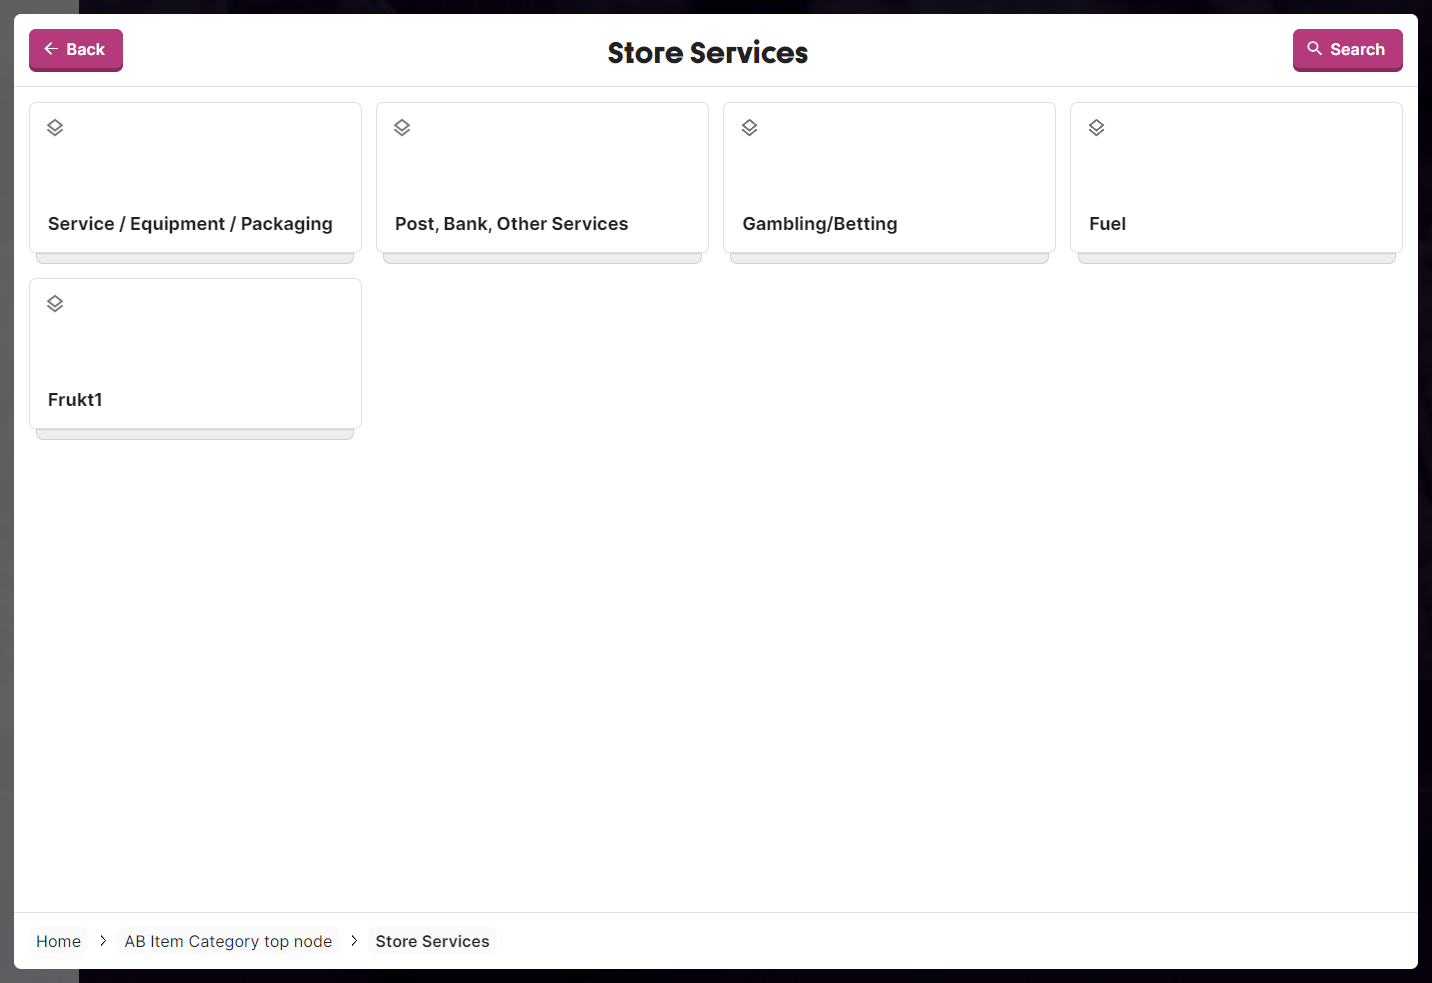Select the Post, Bank, Other Services title
Viewport: 1432px width, 983px height.
(511, 224)
